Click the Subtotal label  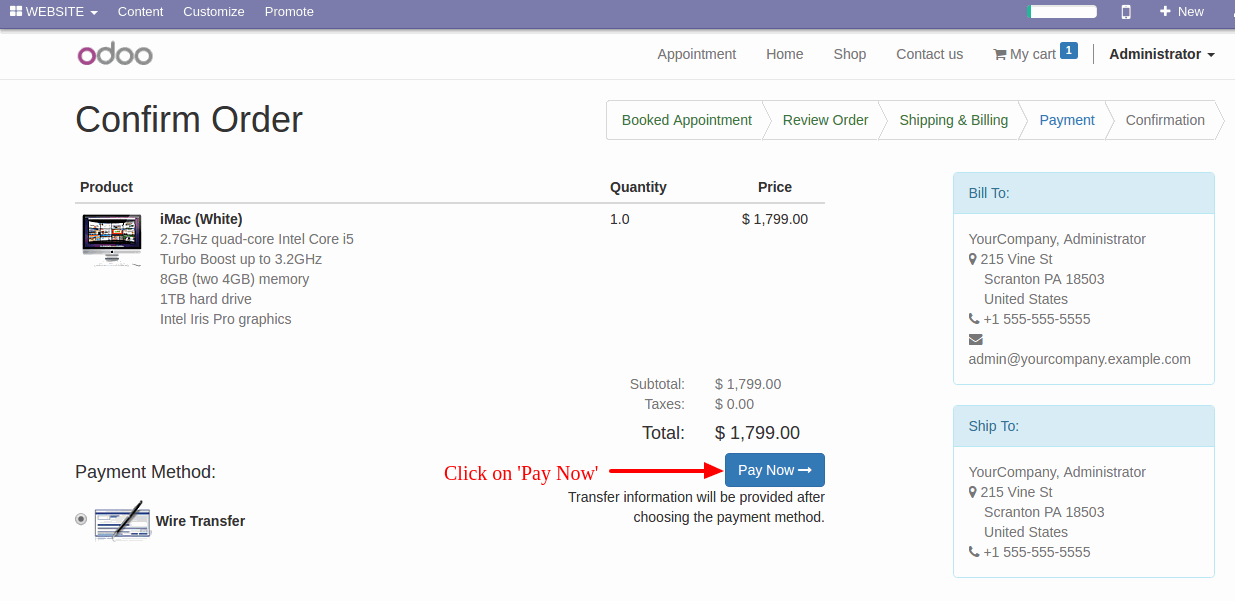(657, 384)
